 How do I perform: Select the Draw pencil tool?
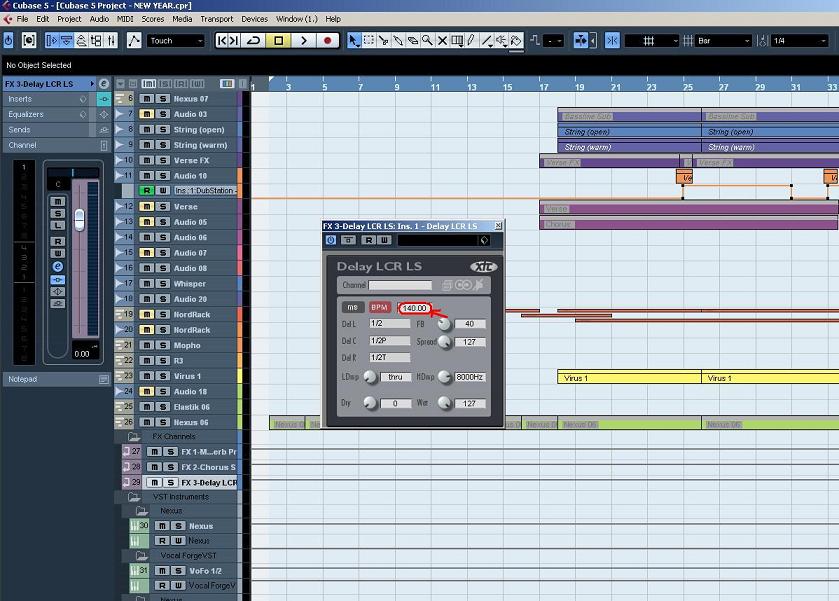[x=471, y=41]
